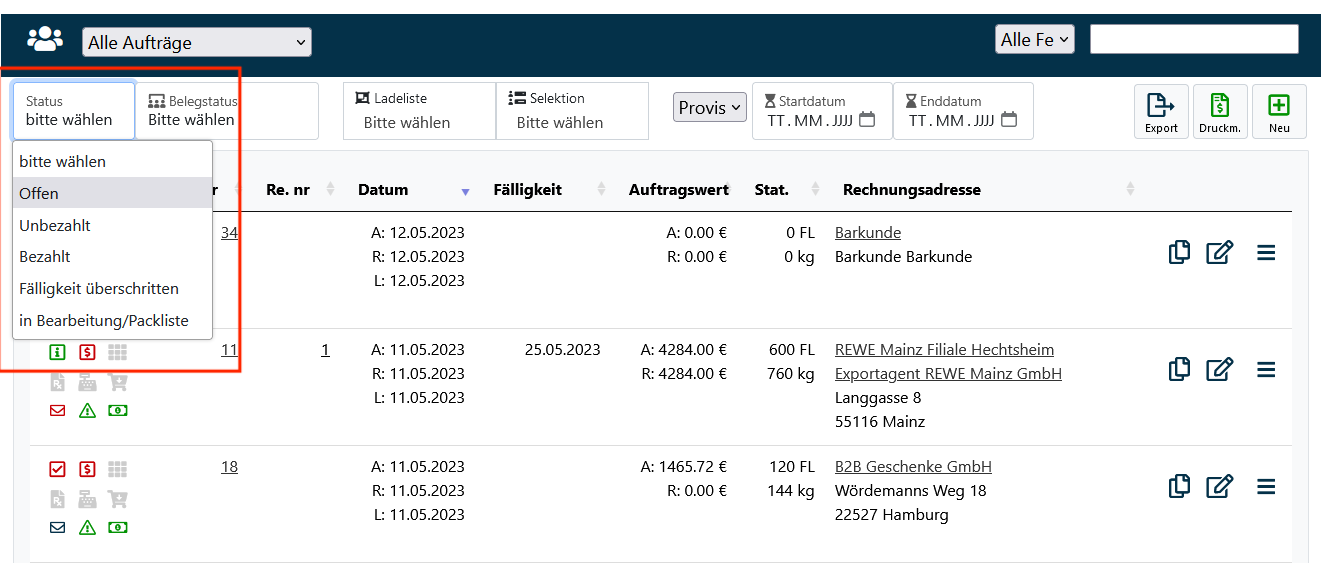
Task: Pick 'Bezahlt' in the status dropdown list
Action: 45,257
